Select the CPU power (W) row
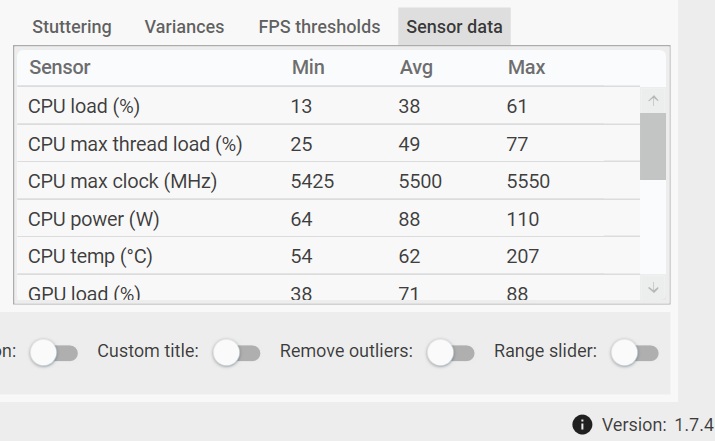Image resolution: width=715 pixels, height=441 pixels. coord(328,219)
